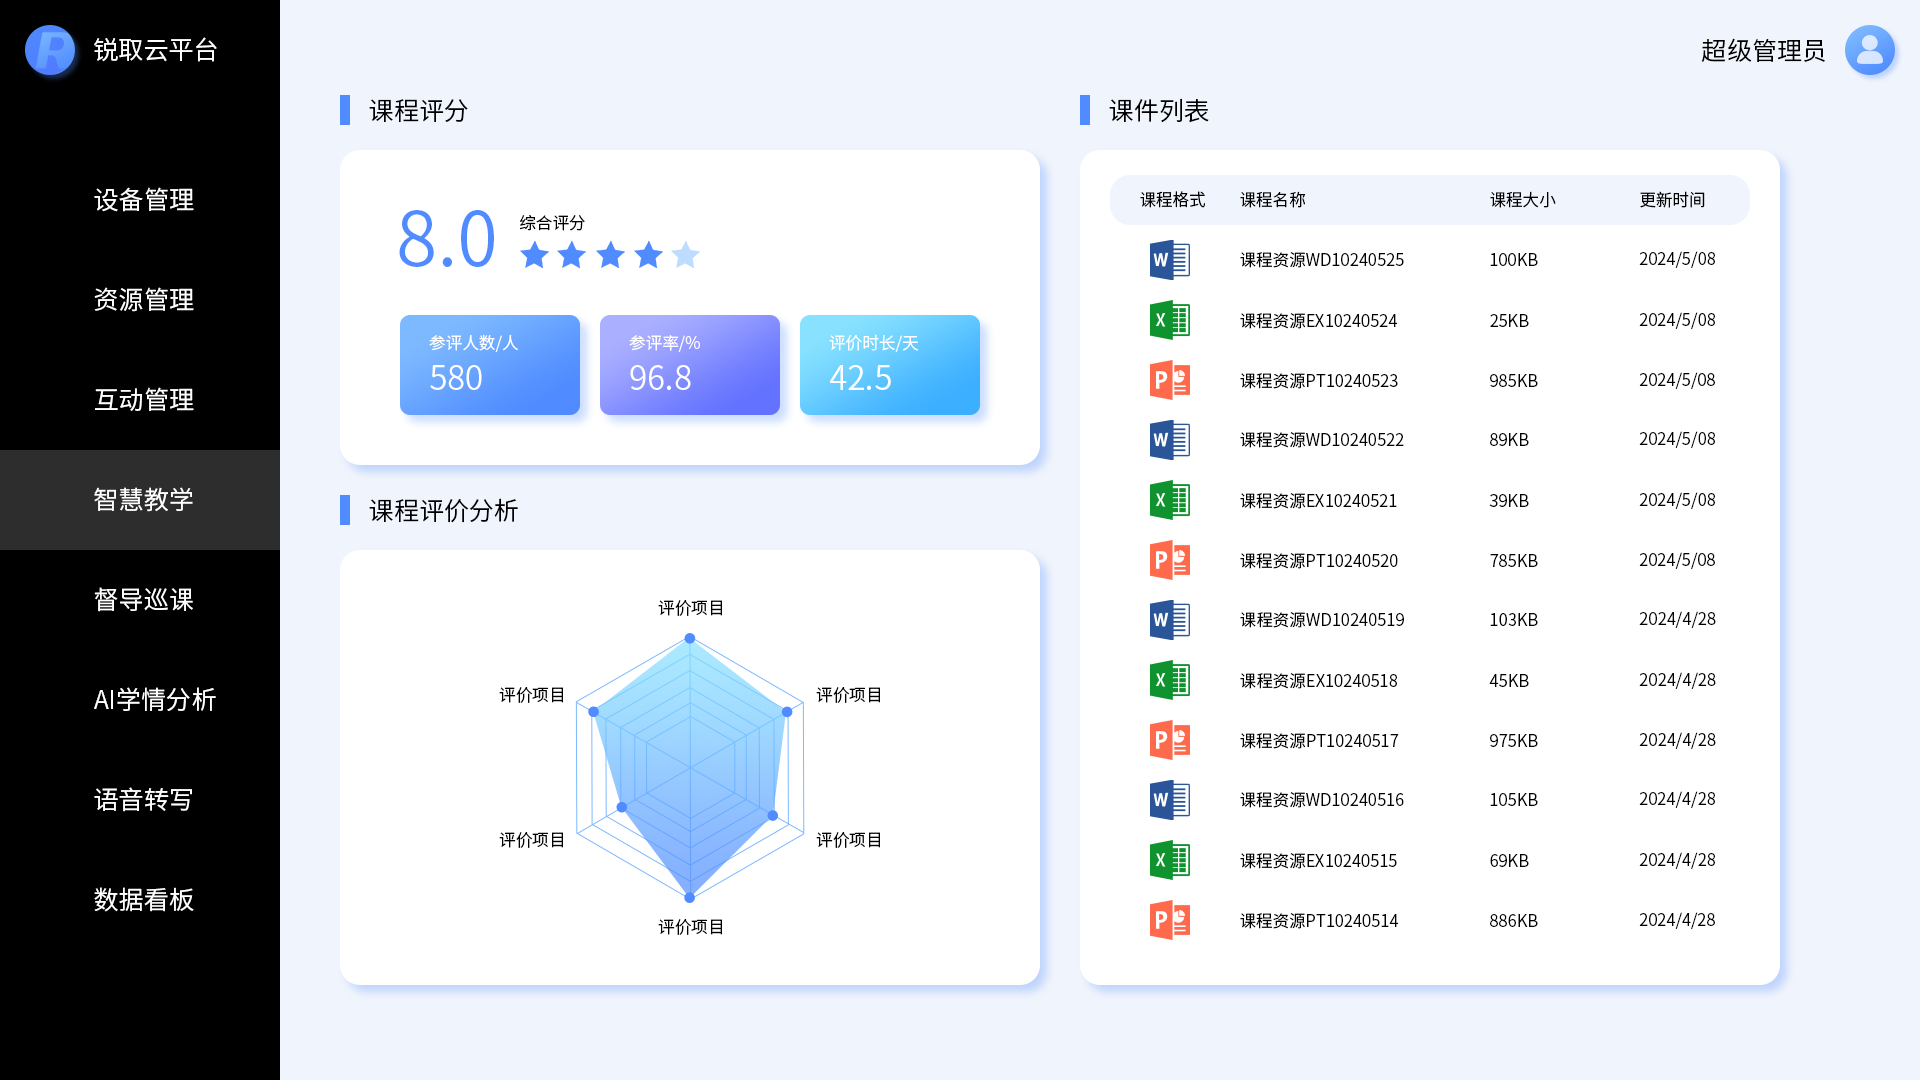Open the 课程资源WD10240522 file name
Screen dimensions: 1920x1080
[1321, 440]
